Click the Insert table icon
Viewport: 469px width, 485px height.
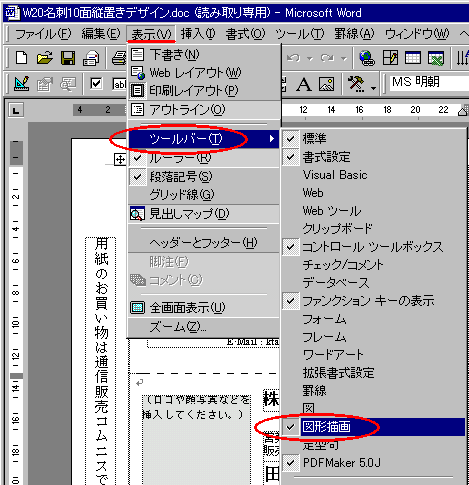click(413, 58)
